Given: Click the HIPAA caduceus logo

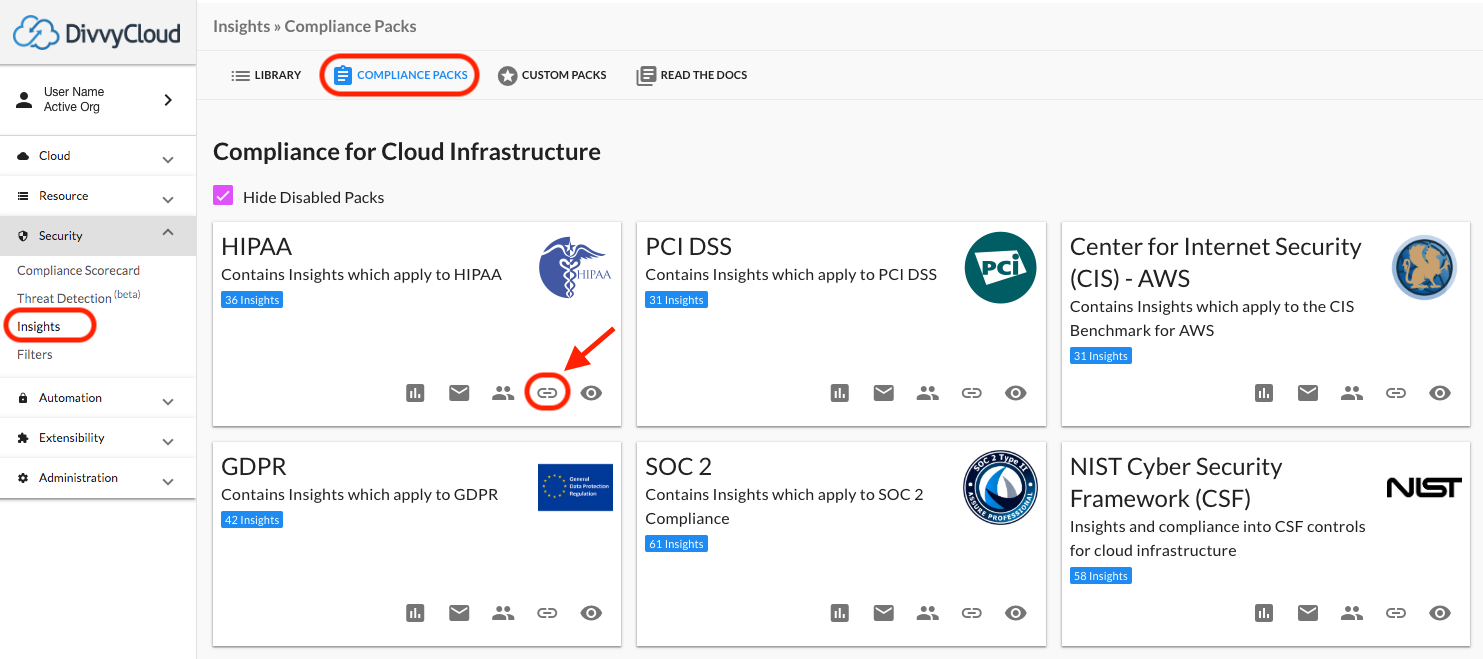Looking at the screenshot, I should click(x=575, y=268).
